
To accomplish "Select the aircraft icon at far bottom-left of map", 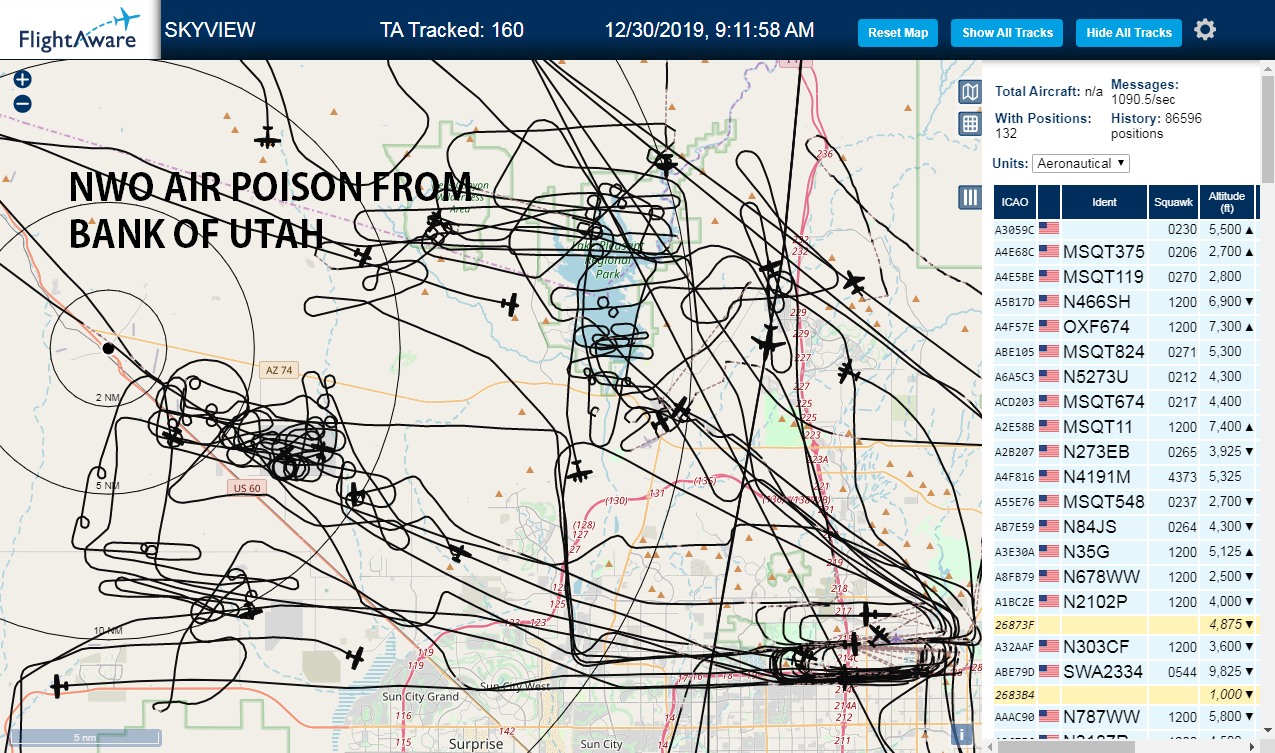I will coord(59,686).
